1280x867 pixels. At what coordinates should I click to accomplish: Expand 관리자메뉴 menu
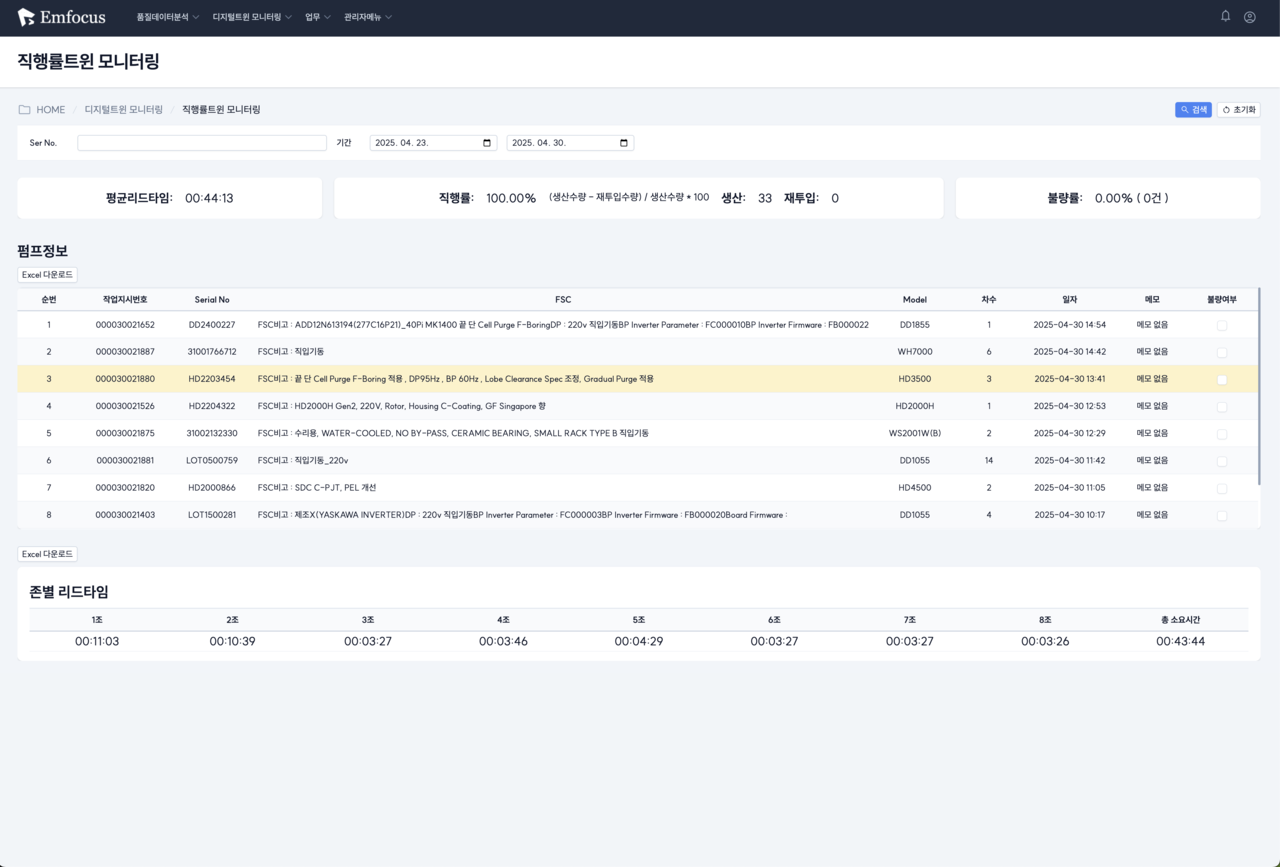pyautogui.click(x=367, y=17)
